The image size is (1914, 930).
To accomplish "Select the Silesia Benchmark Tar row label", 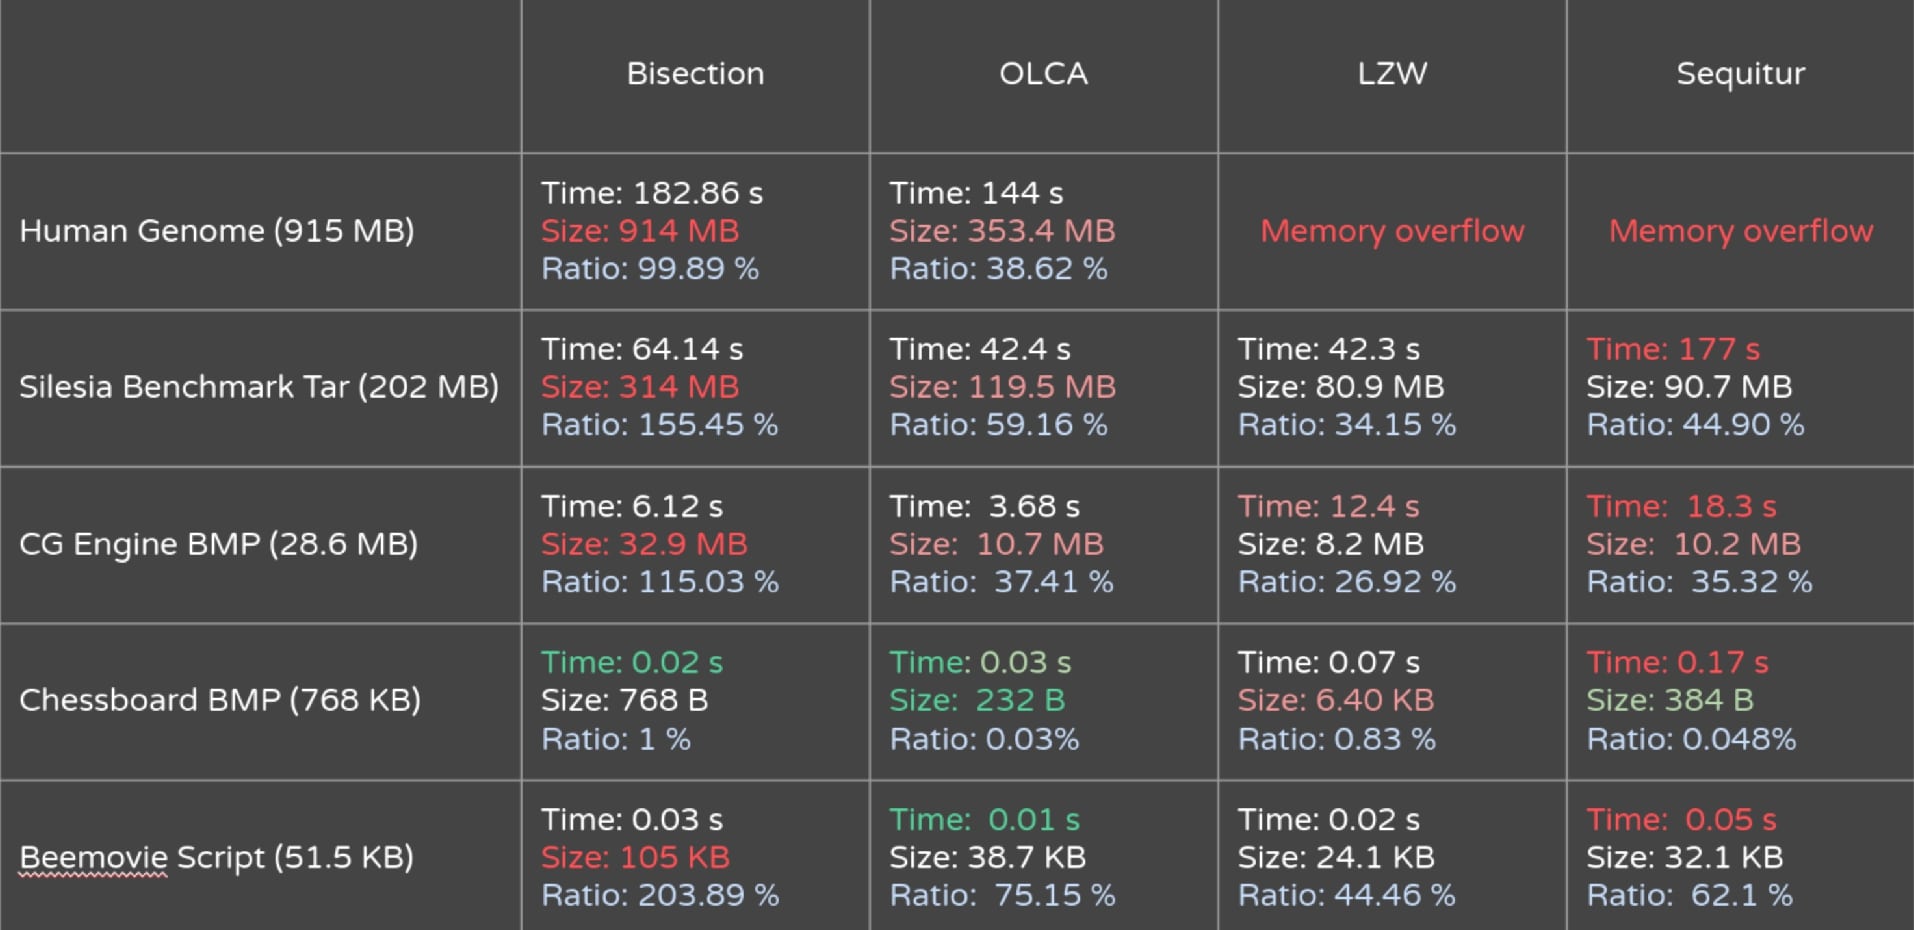I will [x=259, y=387].
